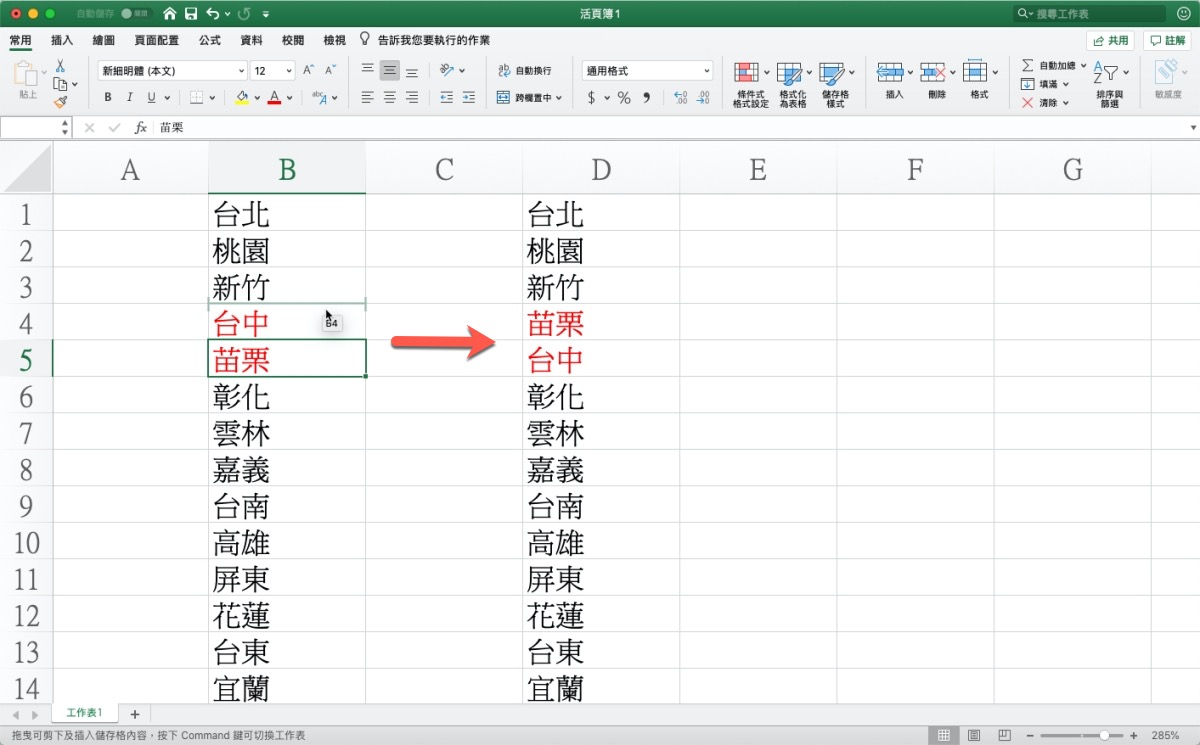Click the fx formula bar icon
The width and height of the screenshot is (1200, 745).
click(x=140, y=127)
